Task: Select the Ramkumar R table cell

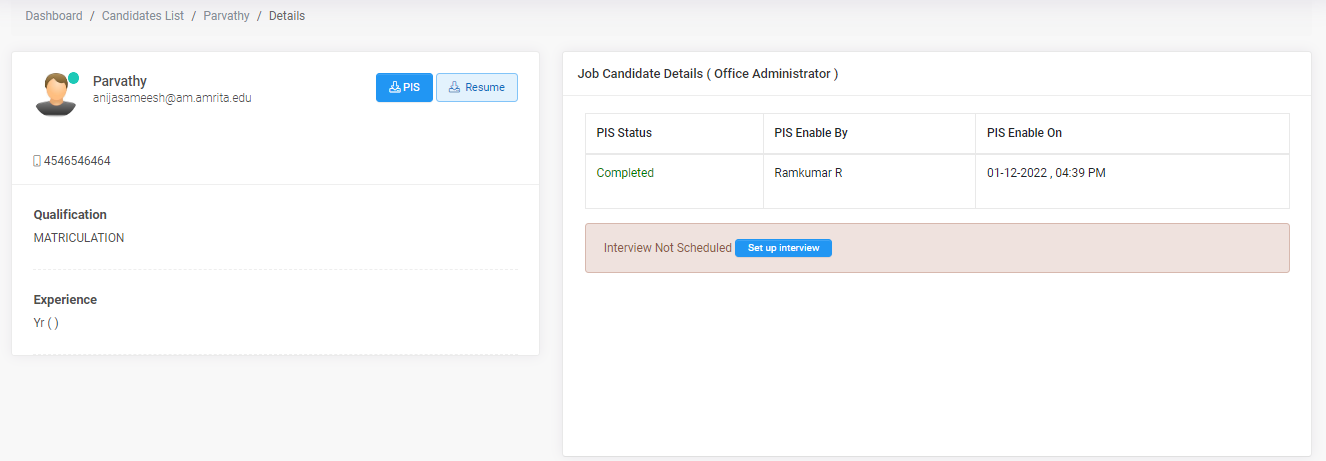Action: click(808, 173)
